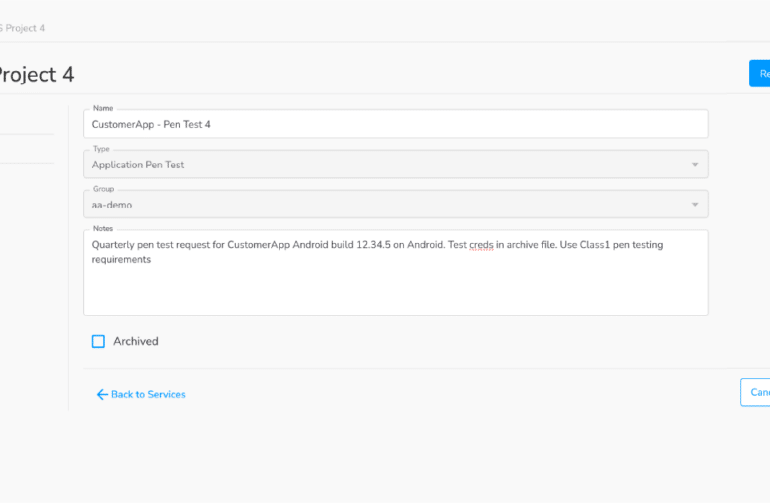Select the Project 4 breadcrumb at top
Screen dimensions: 770x503
(24, 28)
